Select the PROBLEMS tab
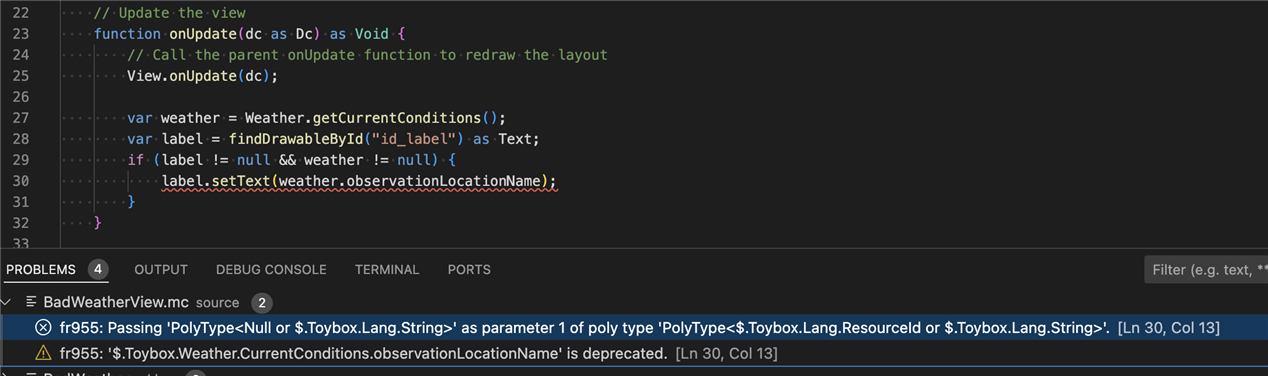Image resolution: width=1268 pixels, height=376 pixels. click(x=41, y=270)
